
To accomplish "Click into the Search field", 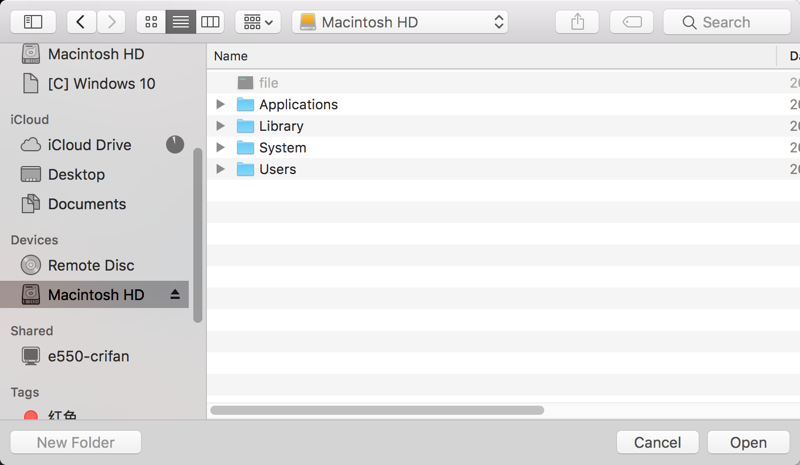I will [727, 22].
